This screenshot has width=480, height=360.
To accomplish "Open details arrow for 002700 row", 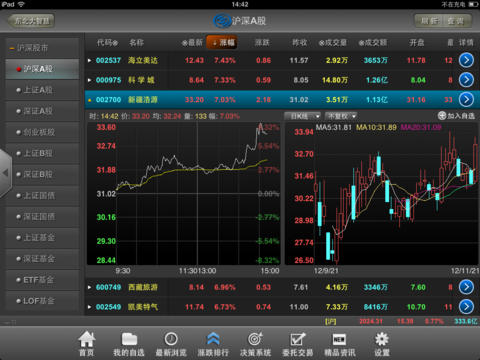I will pos(466,99).
